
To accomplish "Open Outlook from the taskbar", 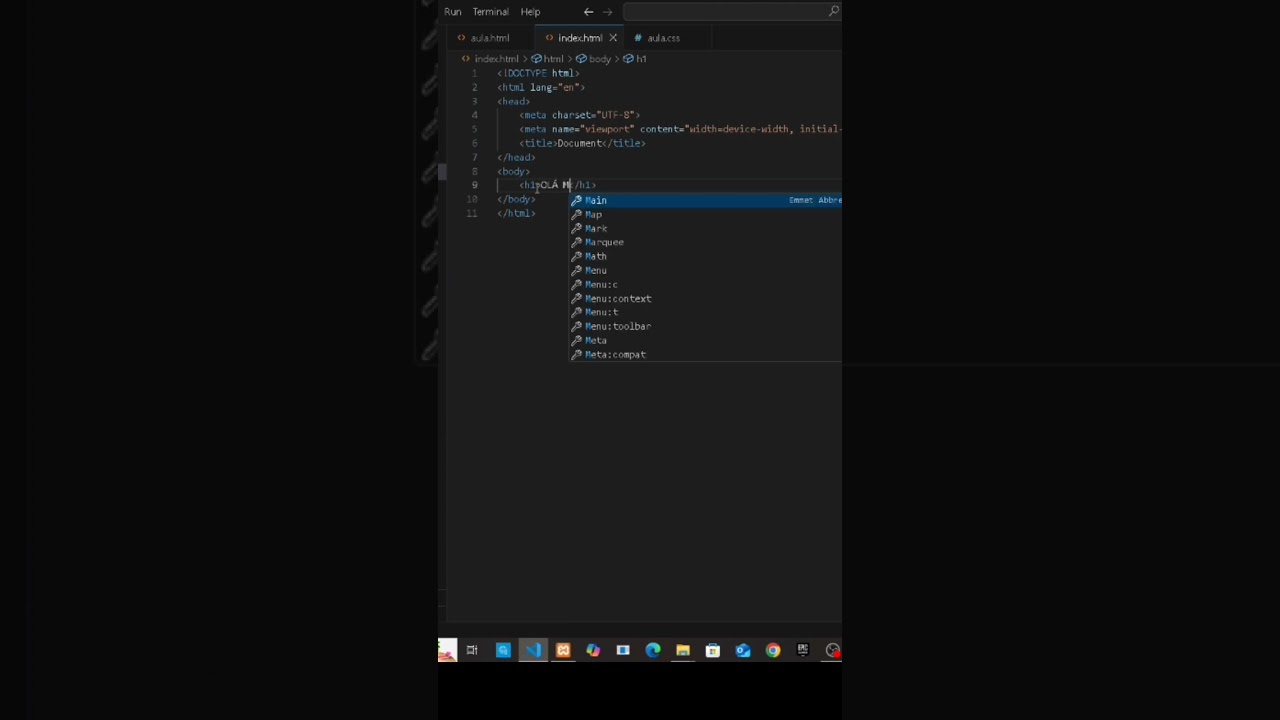I will [743, 650].
